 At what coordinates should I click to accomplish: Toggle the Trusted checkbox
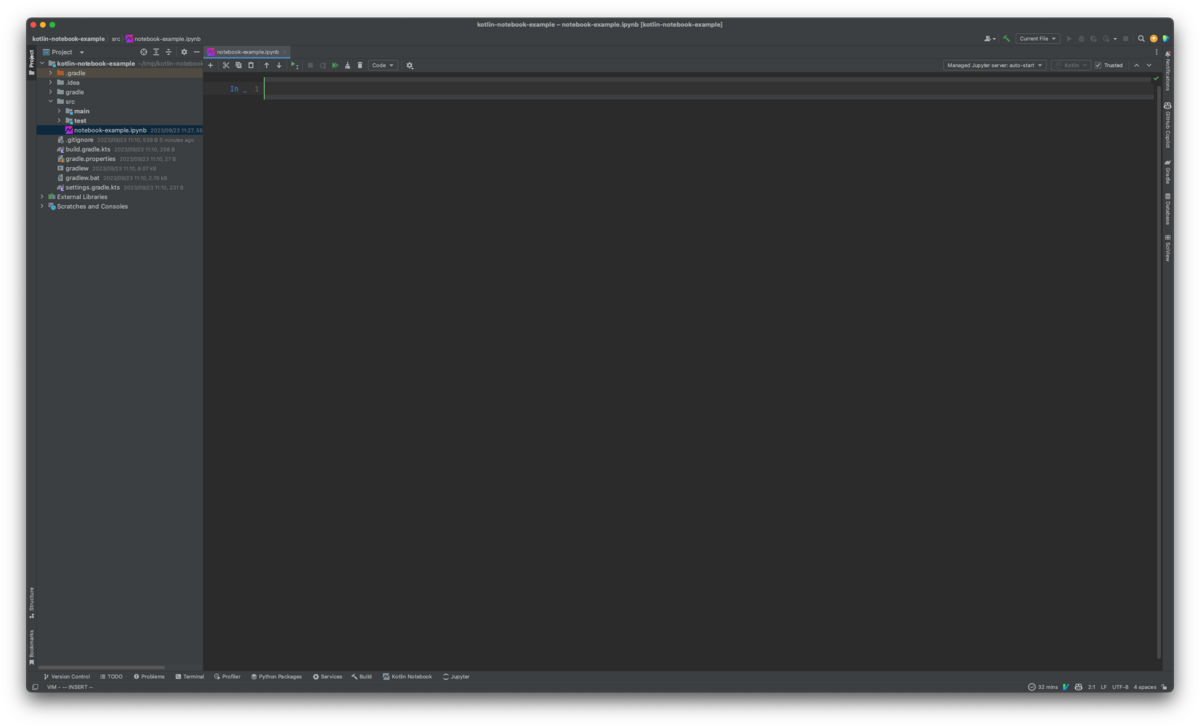[x=1098, y=64]
